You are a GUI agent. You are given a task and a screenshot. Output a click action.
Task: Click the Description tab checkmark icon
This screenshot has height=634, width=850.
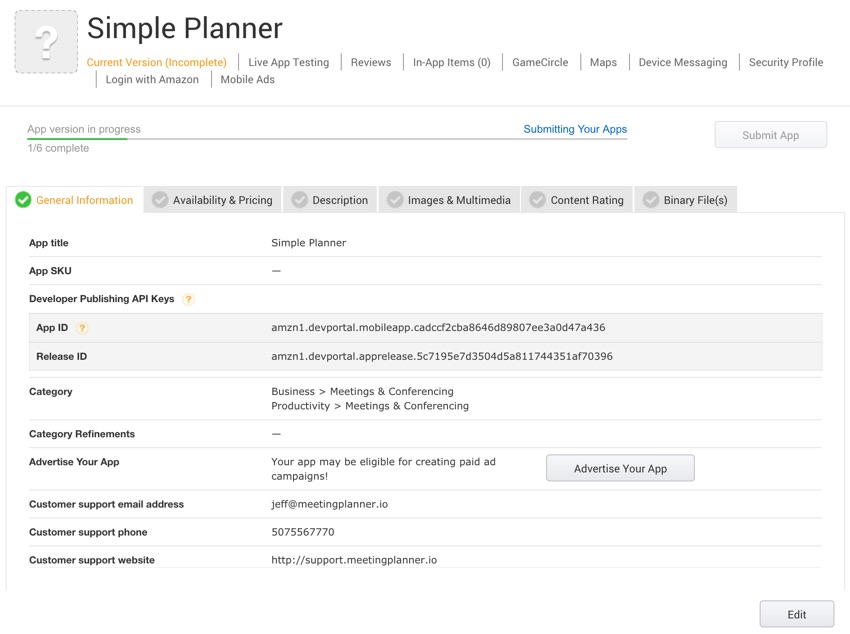(299, 200)
